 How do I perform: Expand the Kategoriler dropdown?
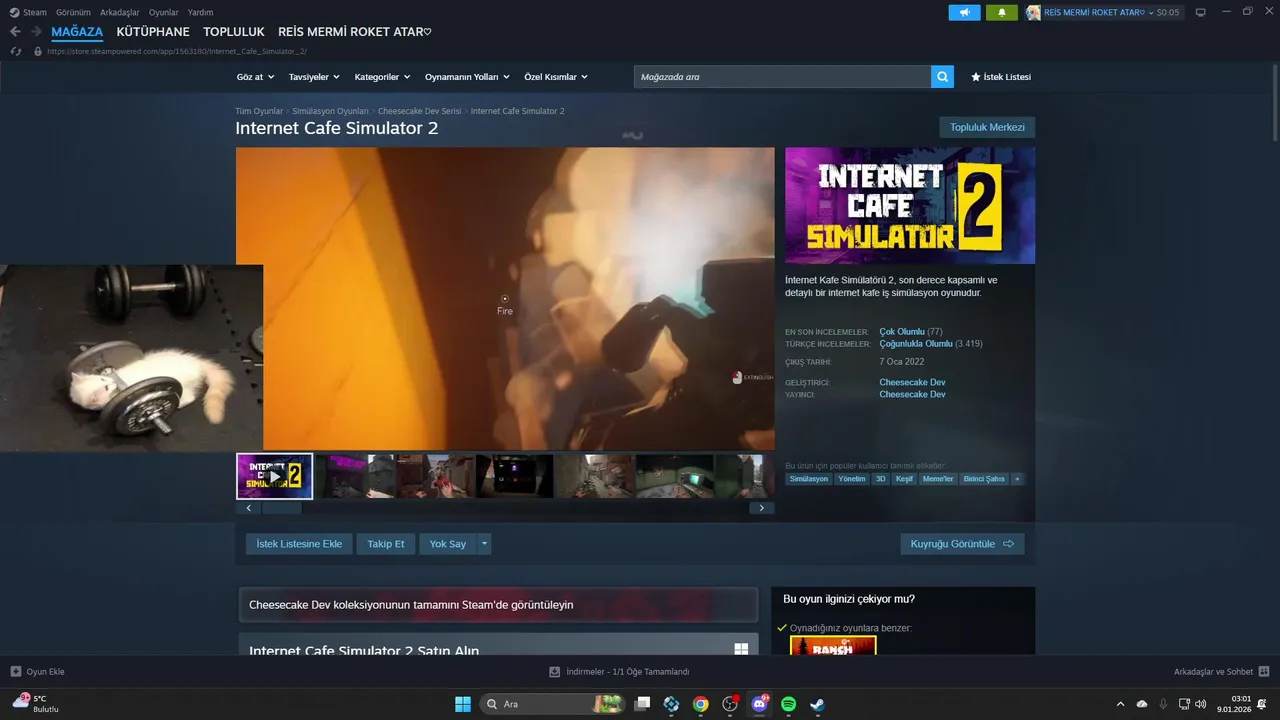pos(382,77)
